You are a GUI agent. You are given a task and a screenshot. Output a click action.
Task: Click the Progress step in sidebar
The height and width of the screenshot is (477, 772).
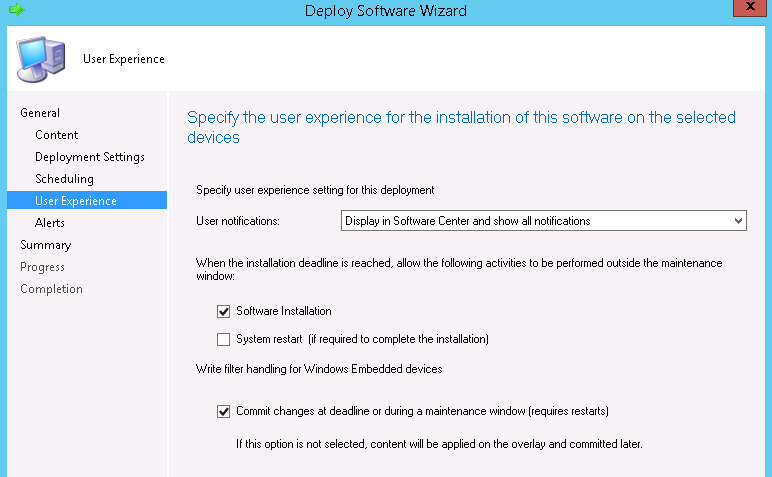pyautogui.click(x=42, y=267)
